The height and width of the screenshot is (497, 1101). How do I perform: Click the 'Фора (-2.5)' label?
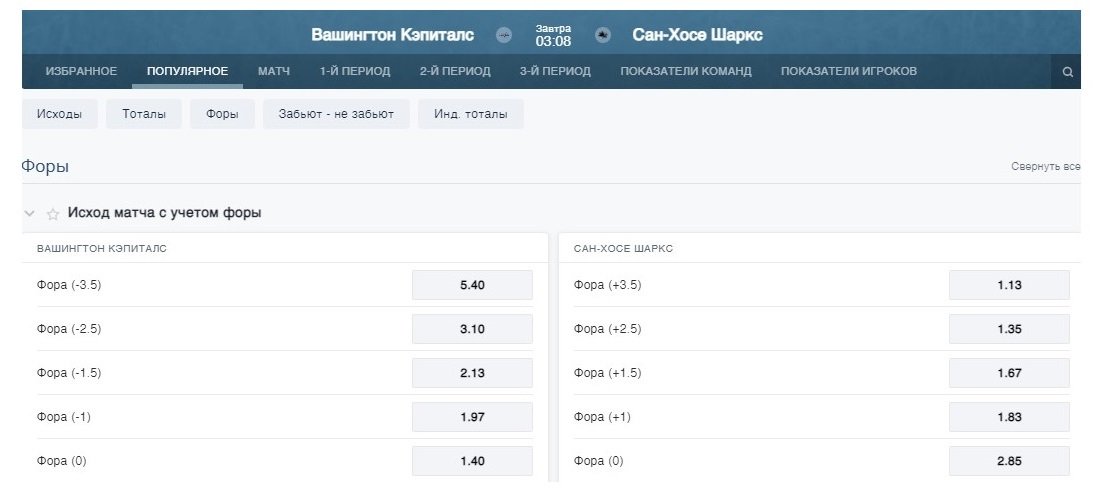pos(69,329)
